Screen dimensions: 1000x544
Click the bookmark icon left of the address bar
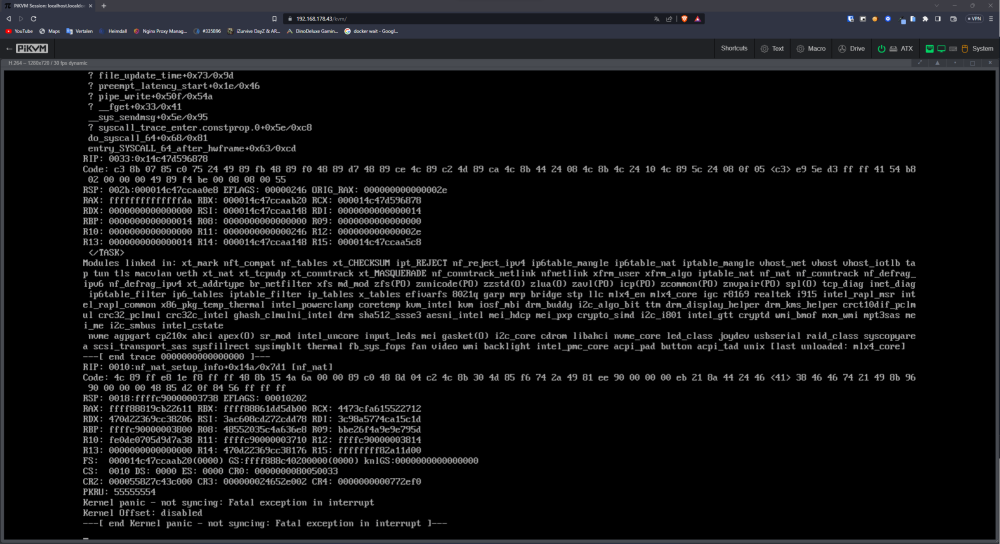point(274,18)
